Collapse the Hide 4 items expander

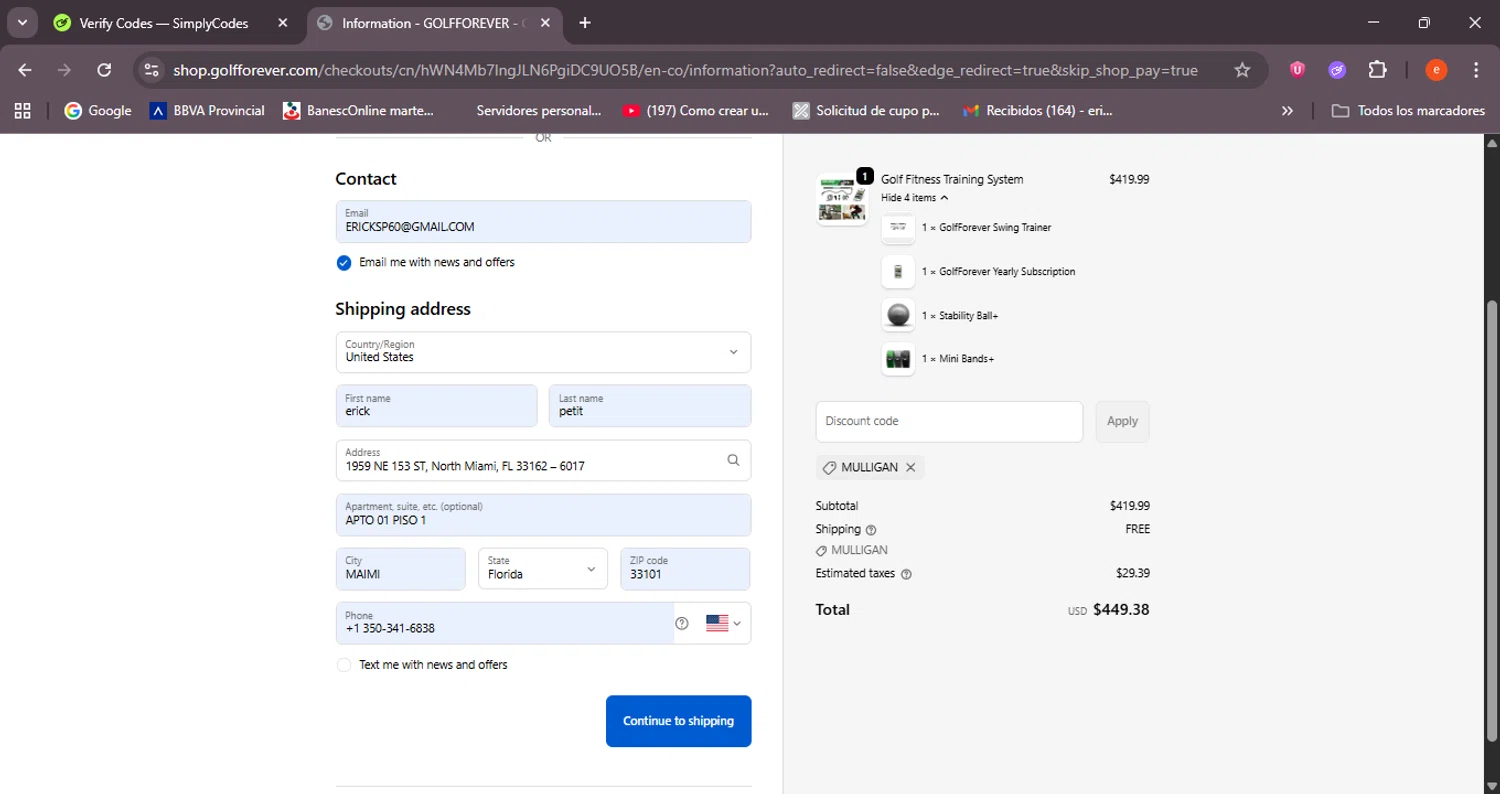(x=914, y=198)
